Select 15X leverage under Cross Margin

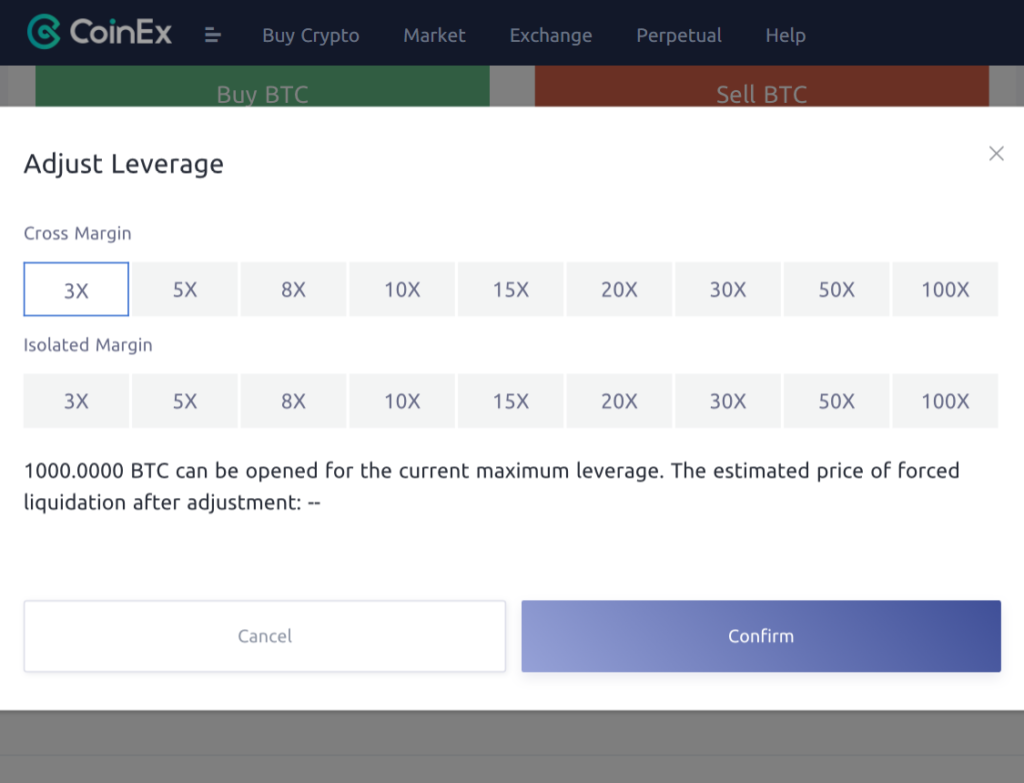point(510,289)
